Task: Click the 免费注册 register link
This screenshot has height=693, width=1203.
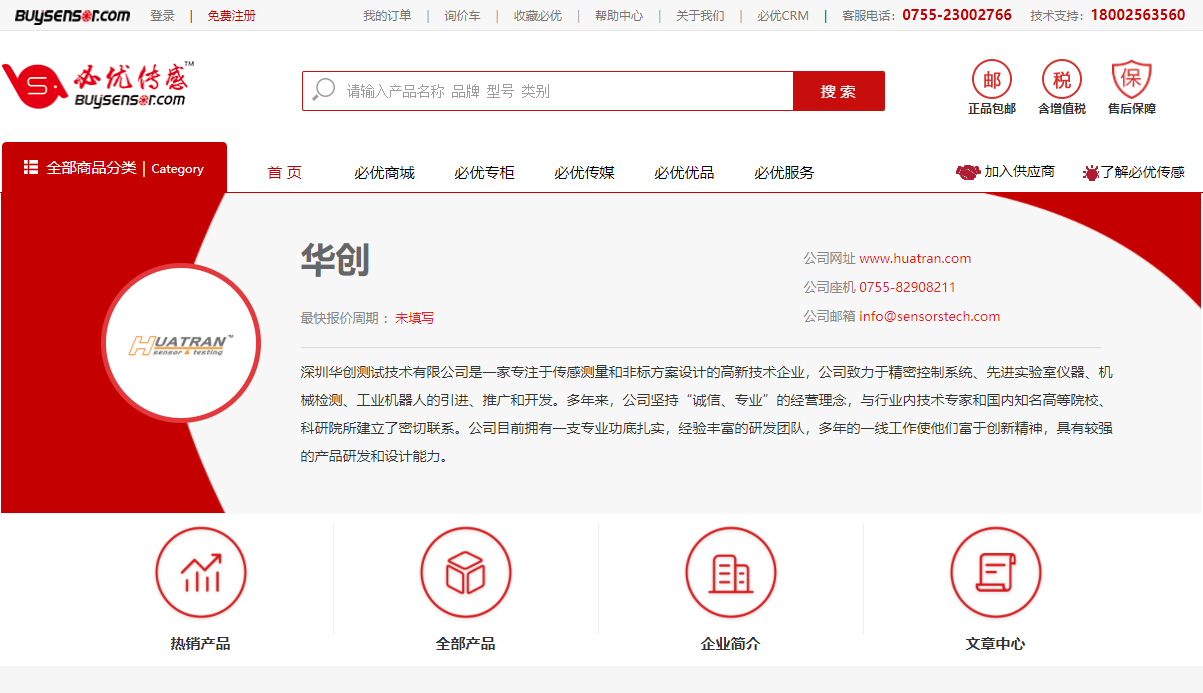Action: coord(231,15)
